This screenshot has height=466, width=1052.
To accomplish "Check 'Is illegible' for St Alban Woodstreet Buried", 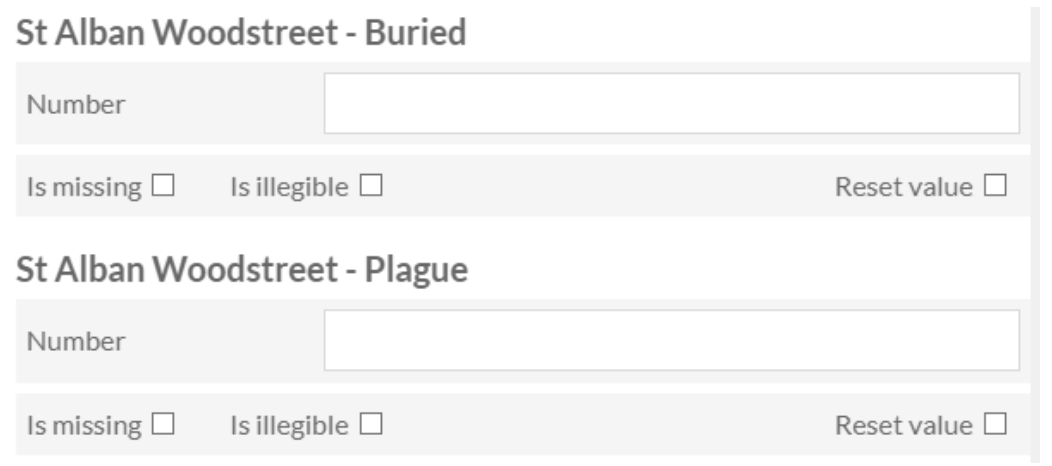I will [x=371, y=185].
